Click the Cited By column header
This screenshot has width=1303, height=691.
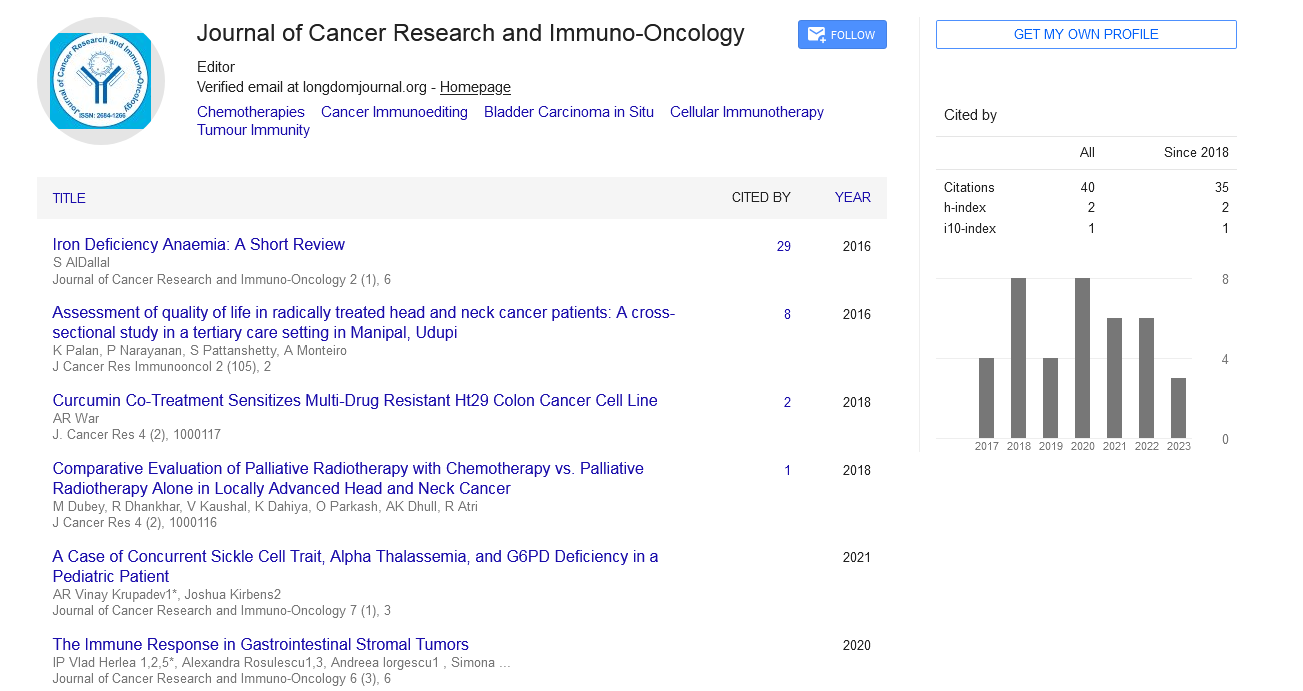(761, 198)
